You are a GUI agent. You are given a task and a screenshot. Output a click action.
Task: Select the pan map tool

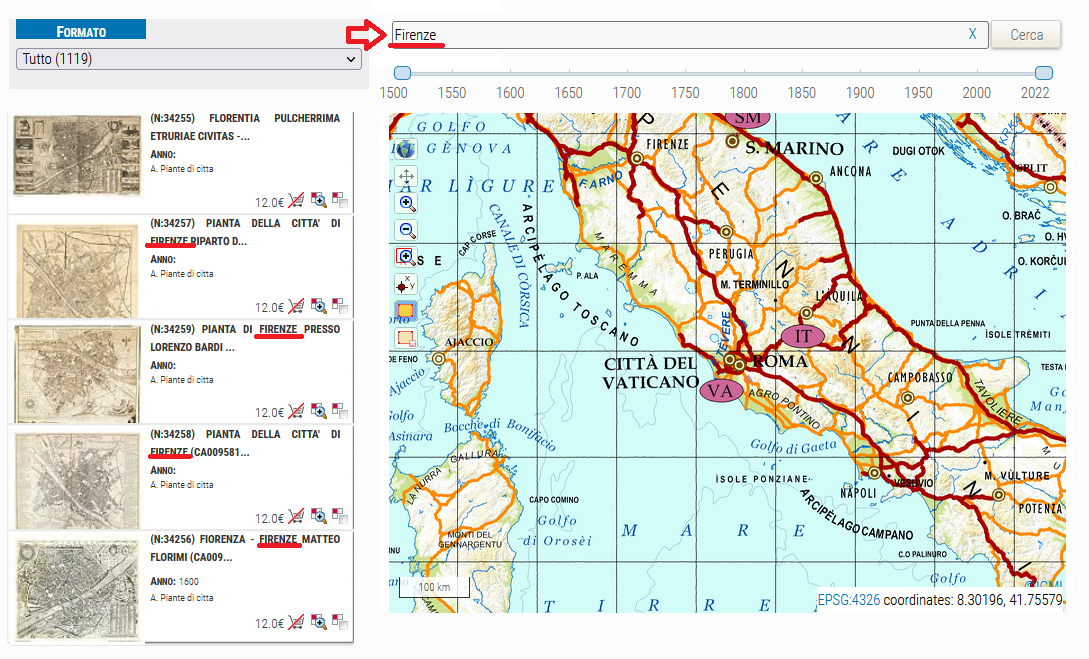(x=406, y=177)
